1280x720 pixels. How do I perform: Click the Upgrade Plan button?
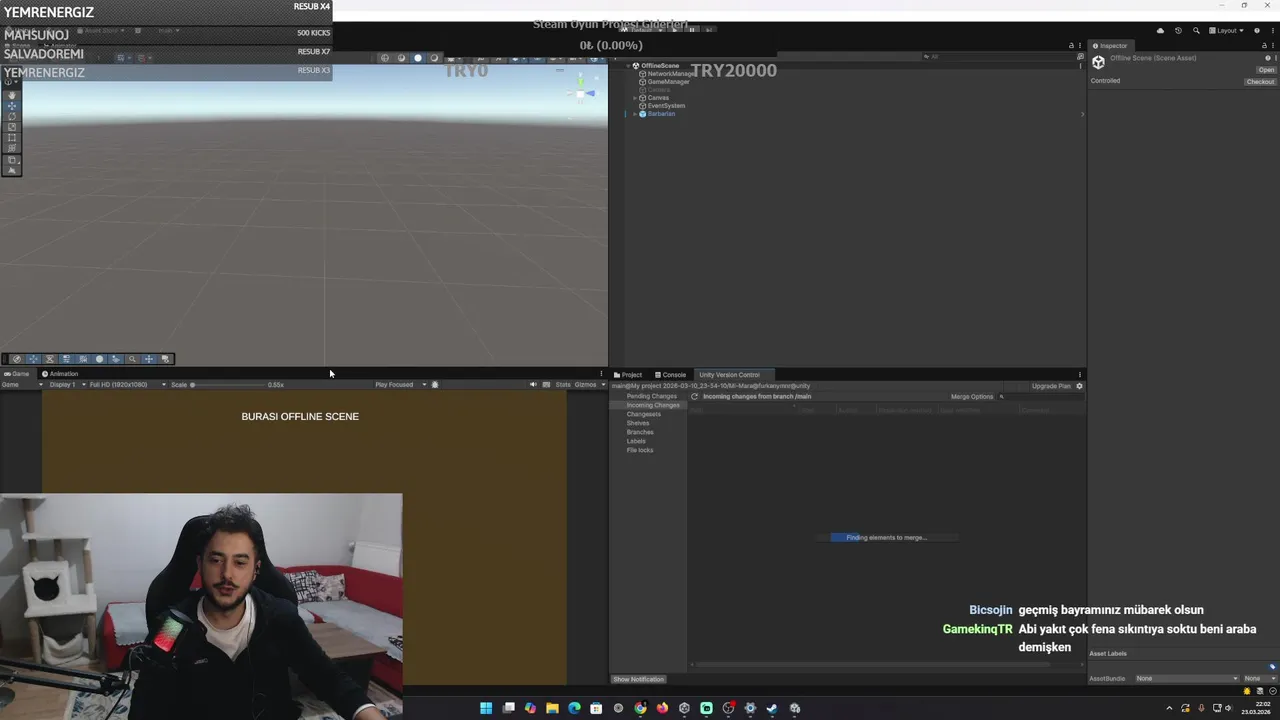[x=1051, y=386]
